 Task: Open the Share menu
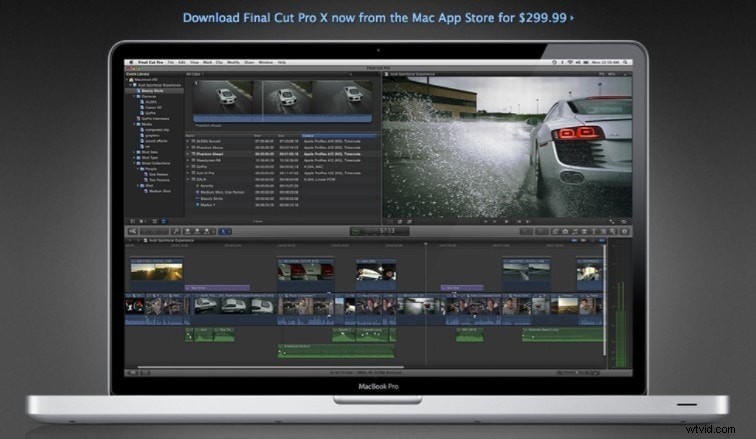click(x=249, y=63)
